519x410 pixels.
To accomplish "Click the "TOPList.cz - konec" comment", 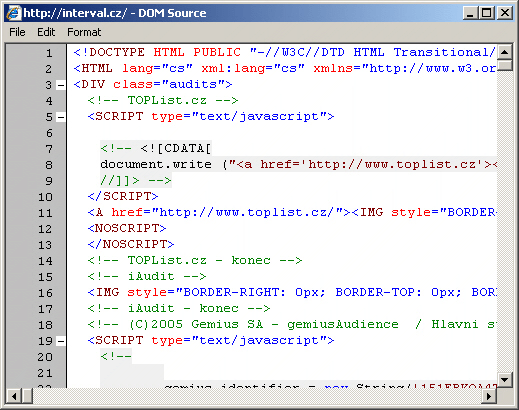I will pyautogui.click(x=195, y=260).
